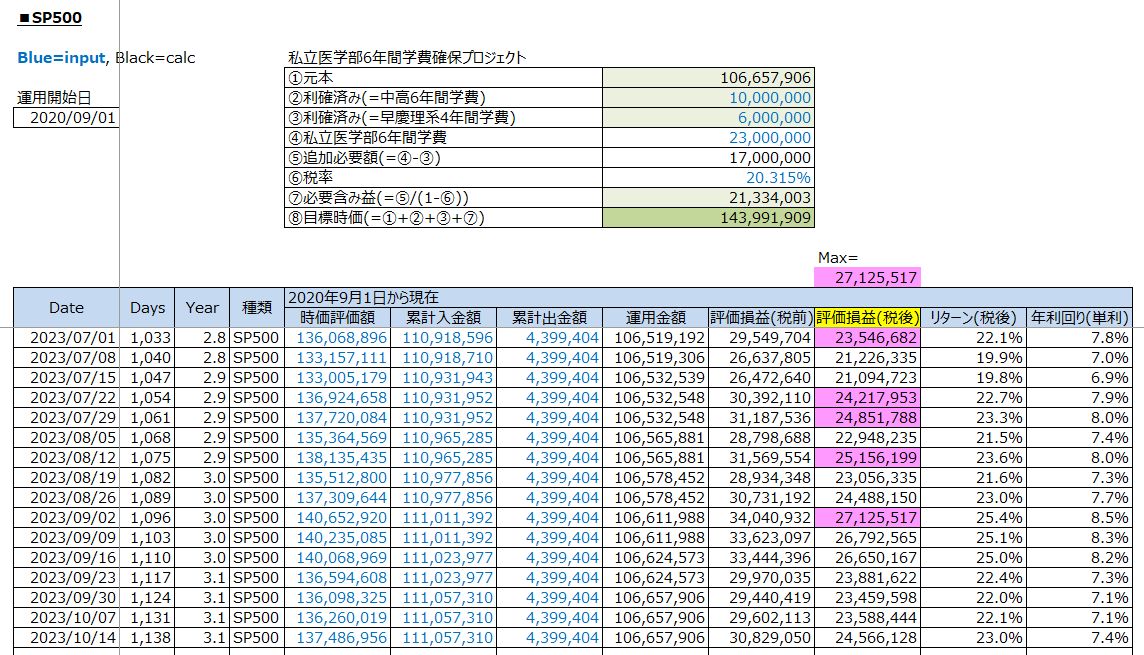Select the pink cell below the Max= label
The image size is (1144, 655).
point(867,277)
